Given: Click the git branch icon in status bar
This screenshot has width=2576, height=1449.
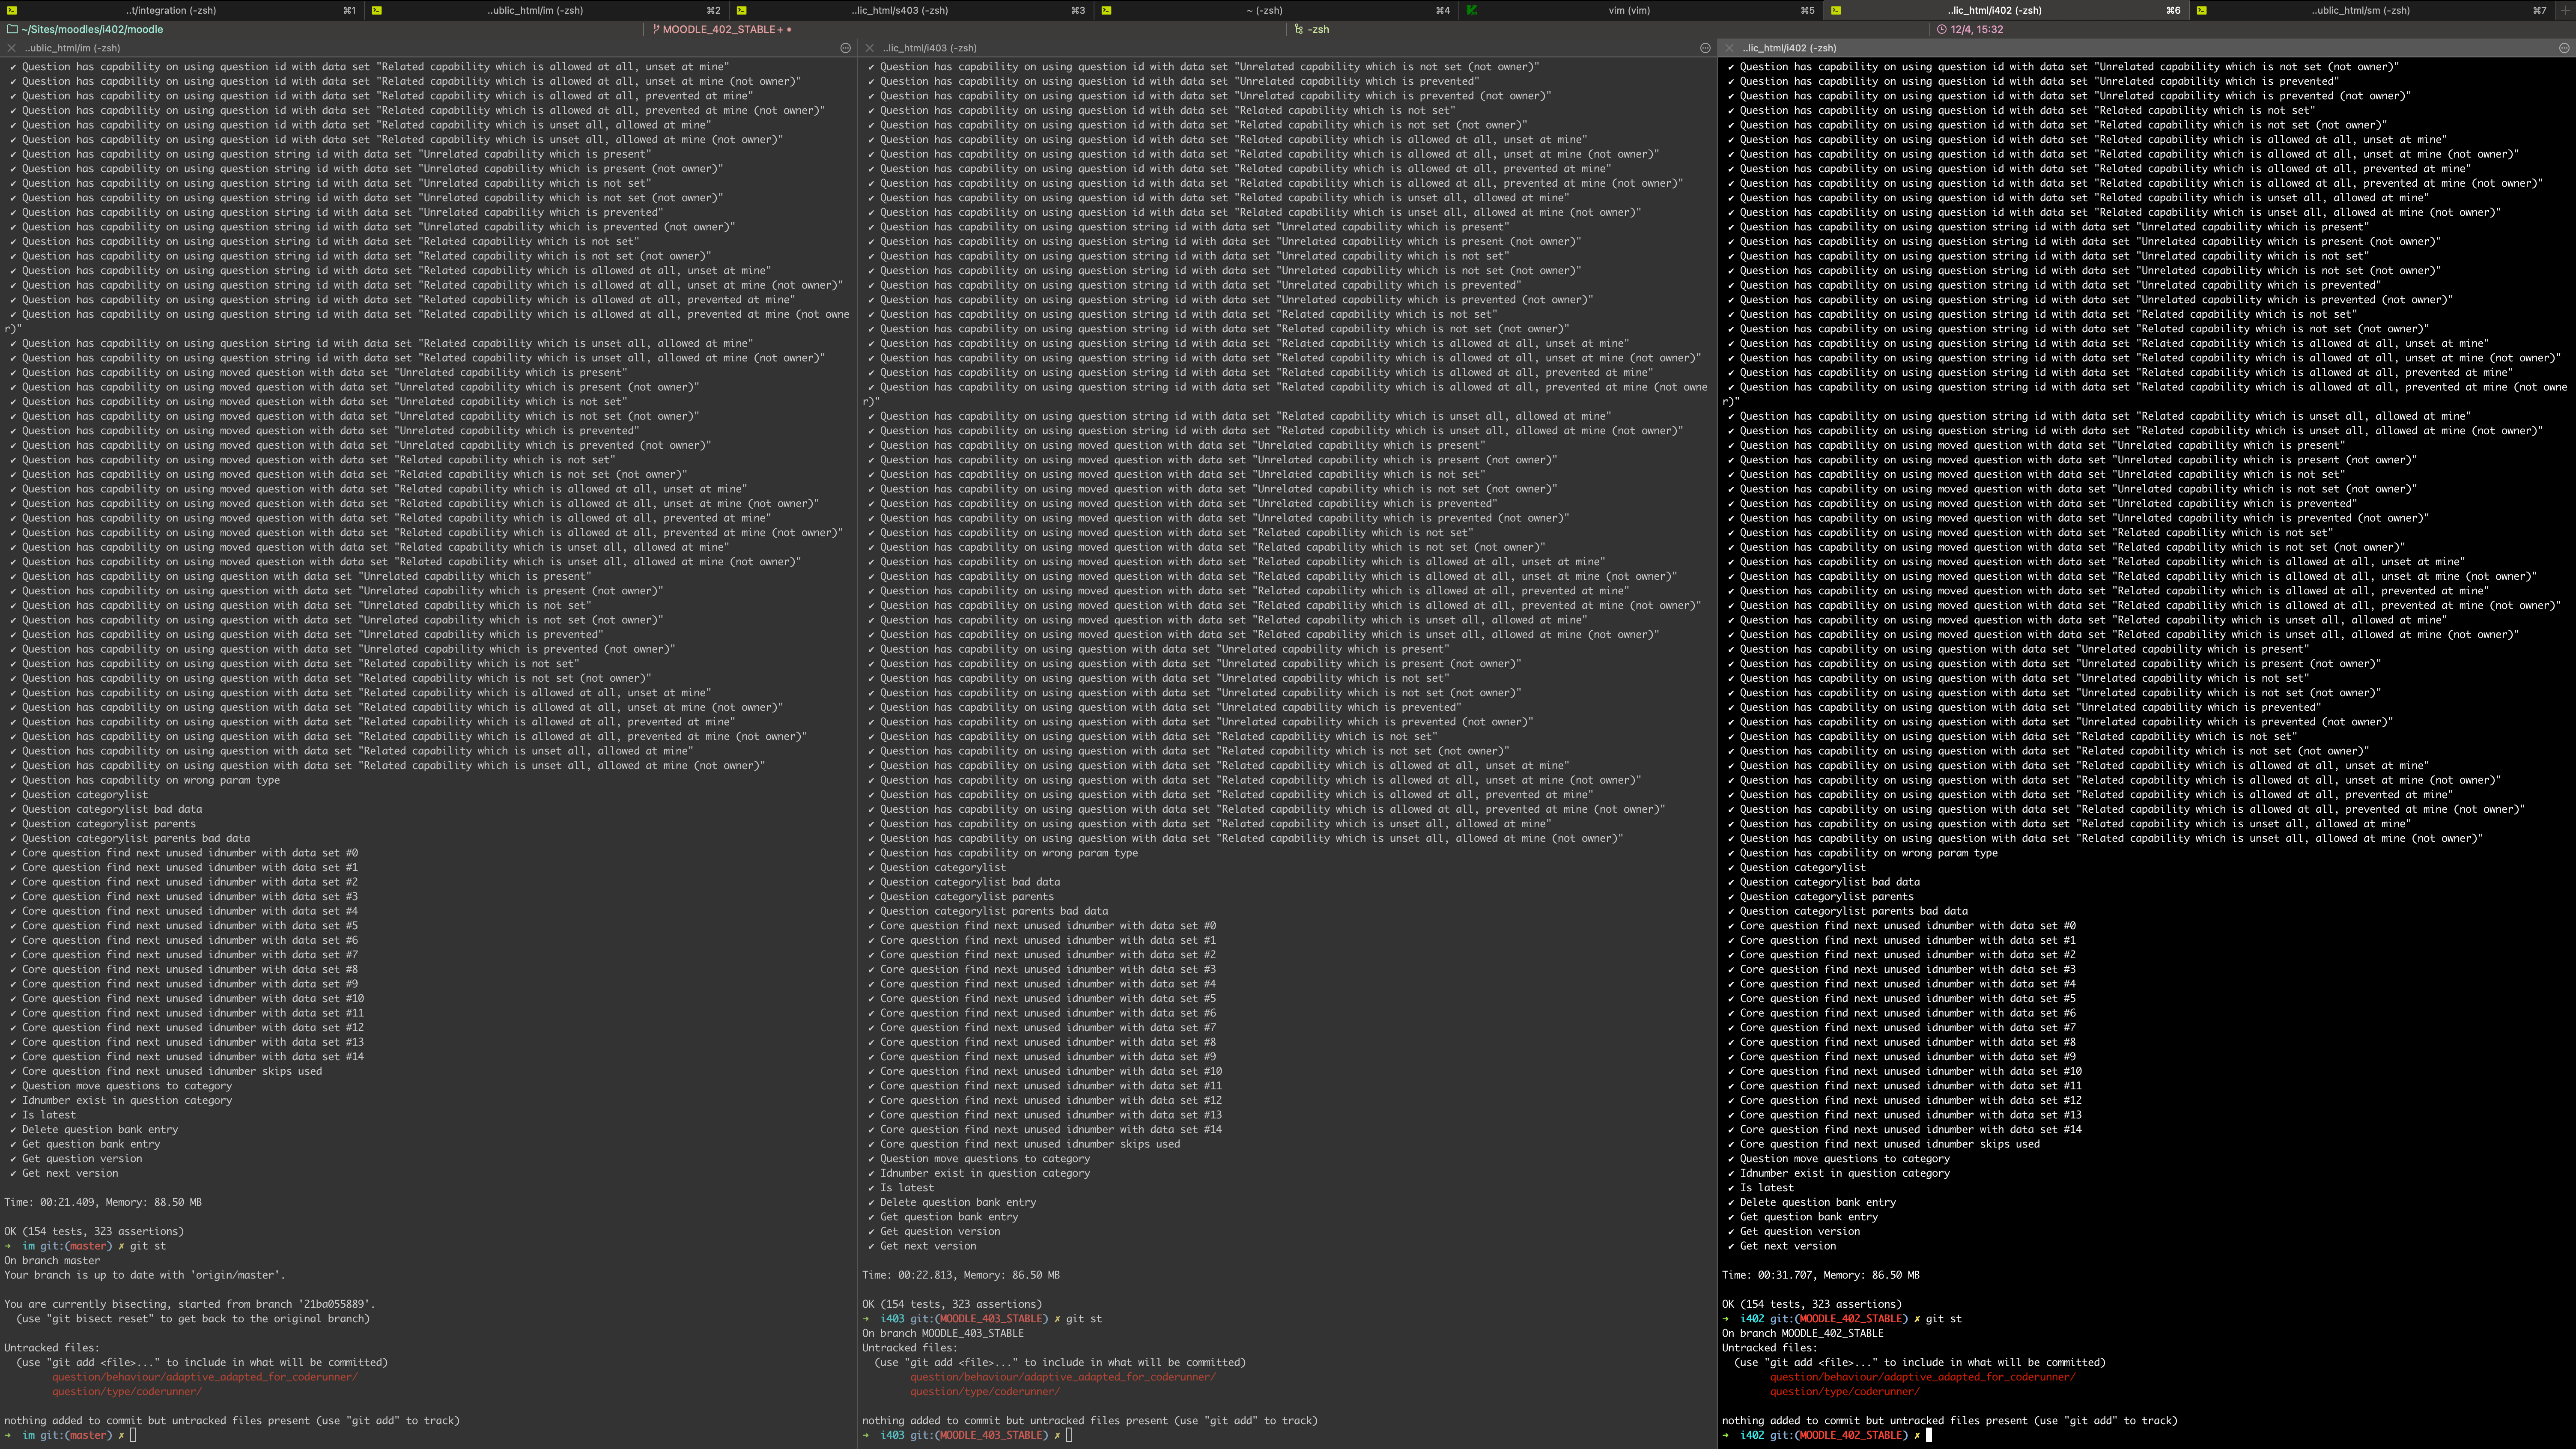Looking at the screenshot, I should point(656,29).
